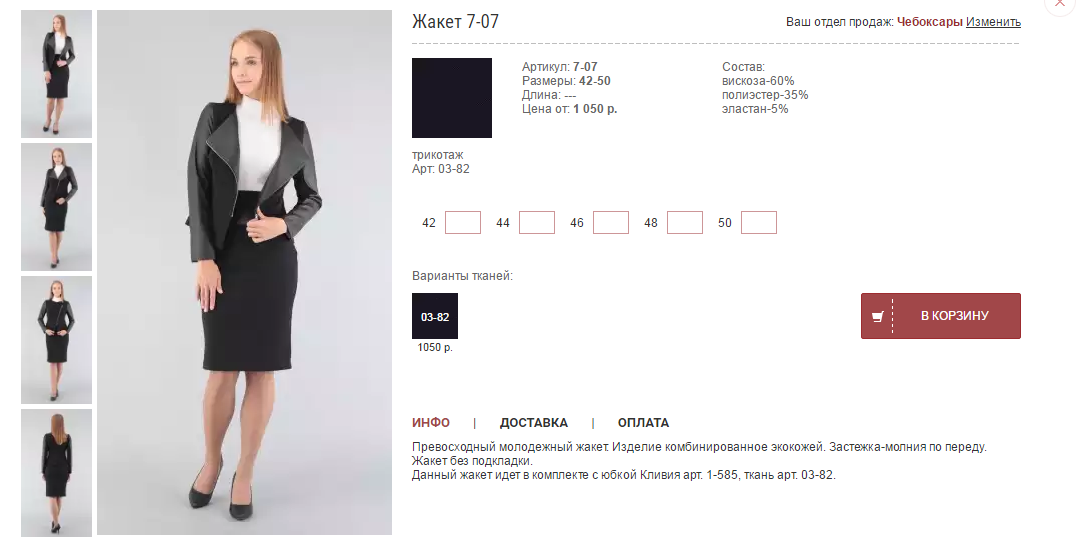Click the quantity field for size 42
The image size is (1084, 546).
(x=462, y=223)
